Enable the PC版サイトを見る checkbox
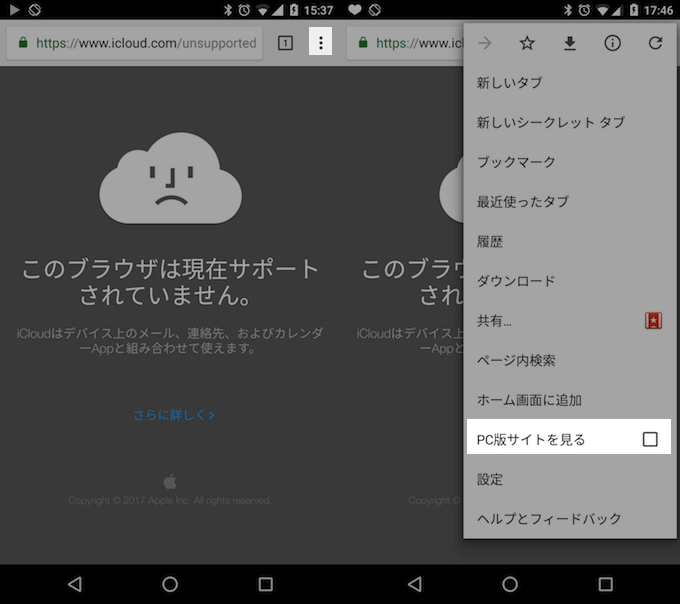 (x=650, y=439)
